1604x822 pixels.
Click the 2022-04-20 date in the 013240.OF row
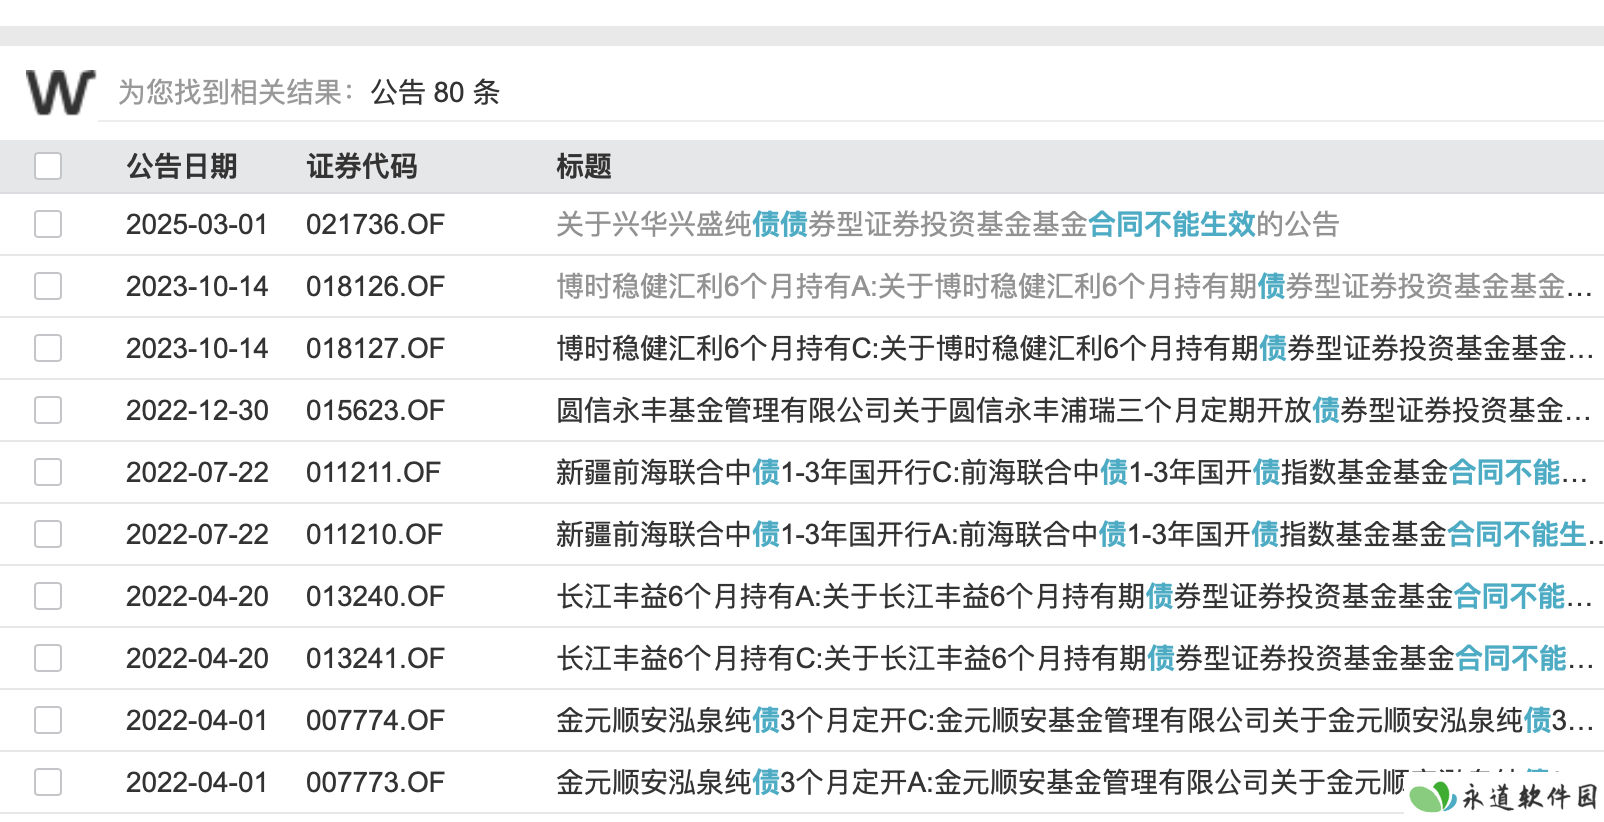coord(197,596)
